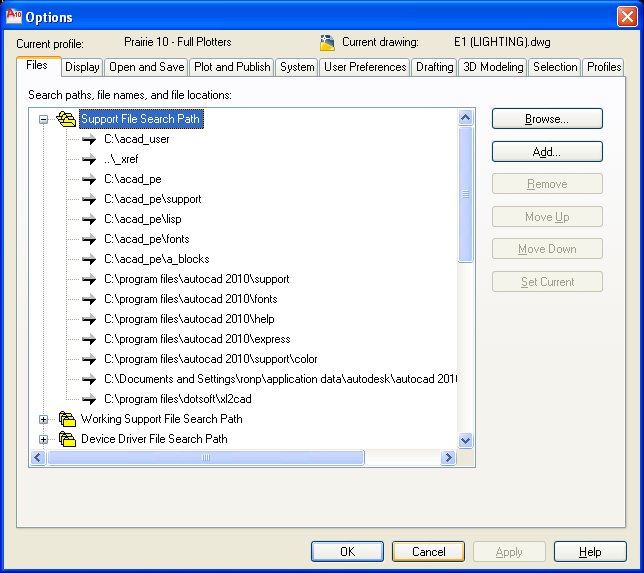The width and height of the screenshot is (644, 573).
Task: Switch to the Display tab
Action: pyautogui.click(x=82, y=67)
